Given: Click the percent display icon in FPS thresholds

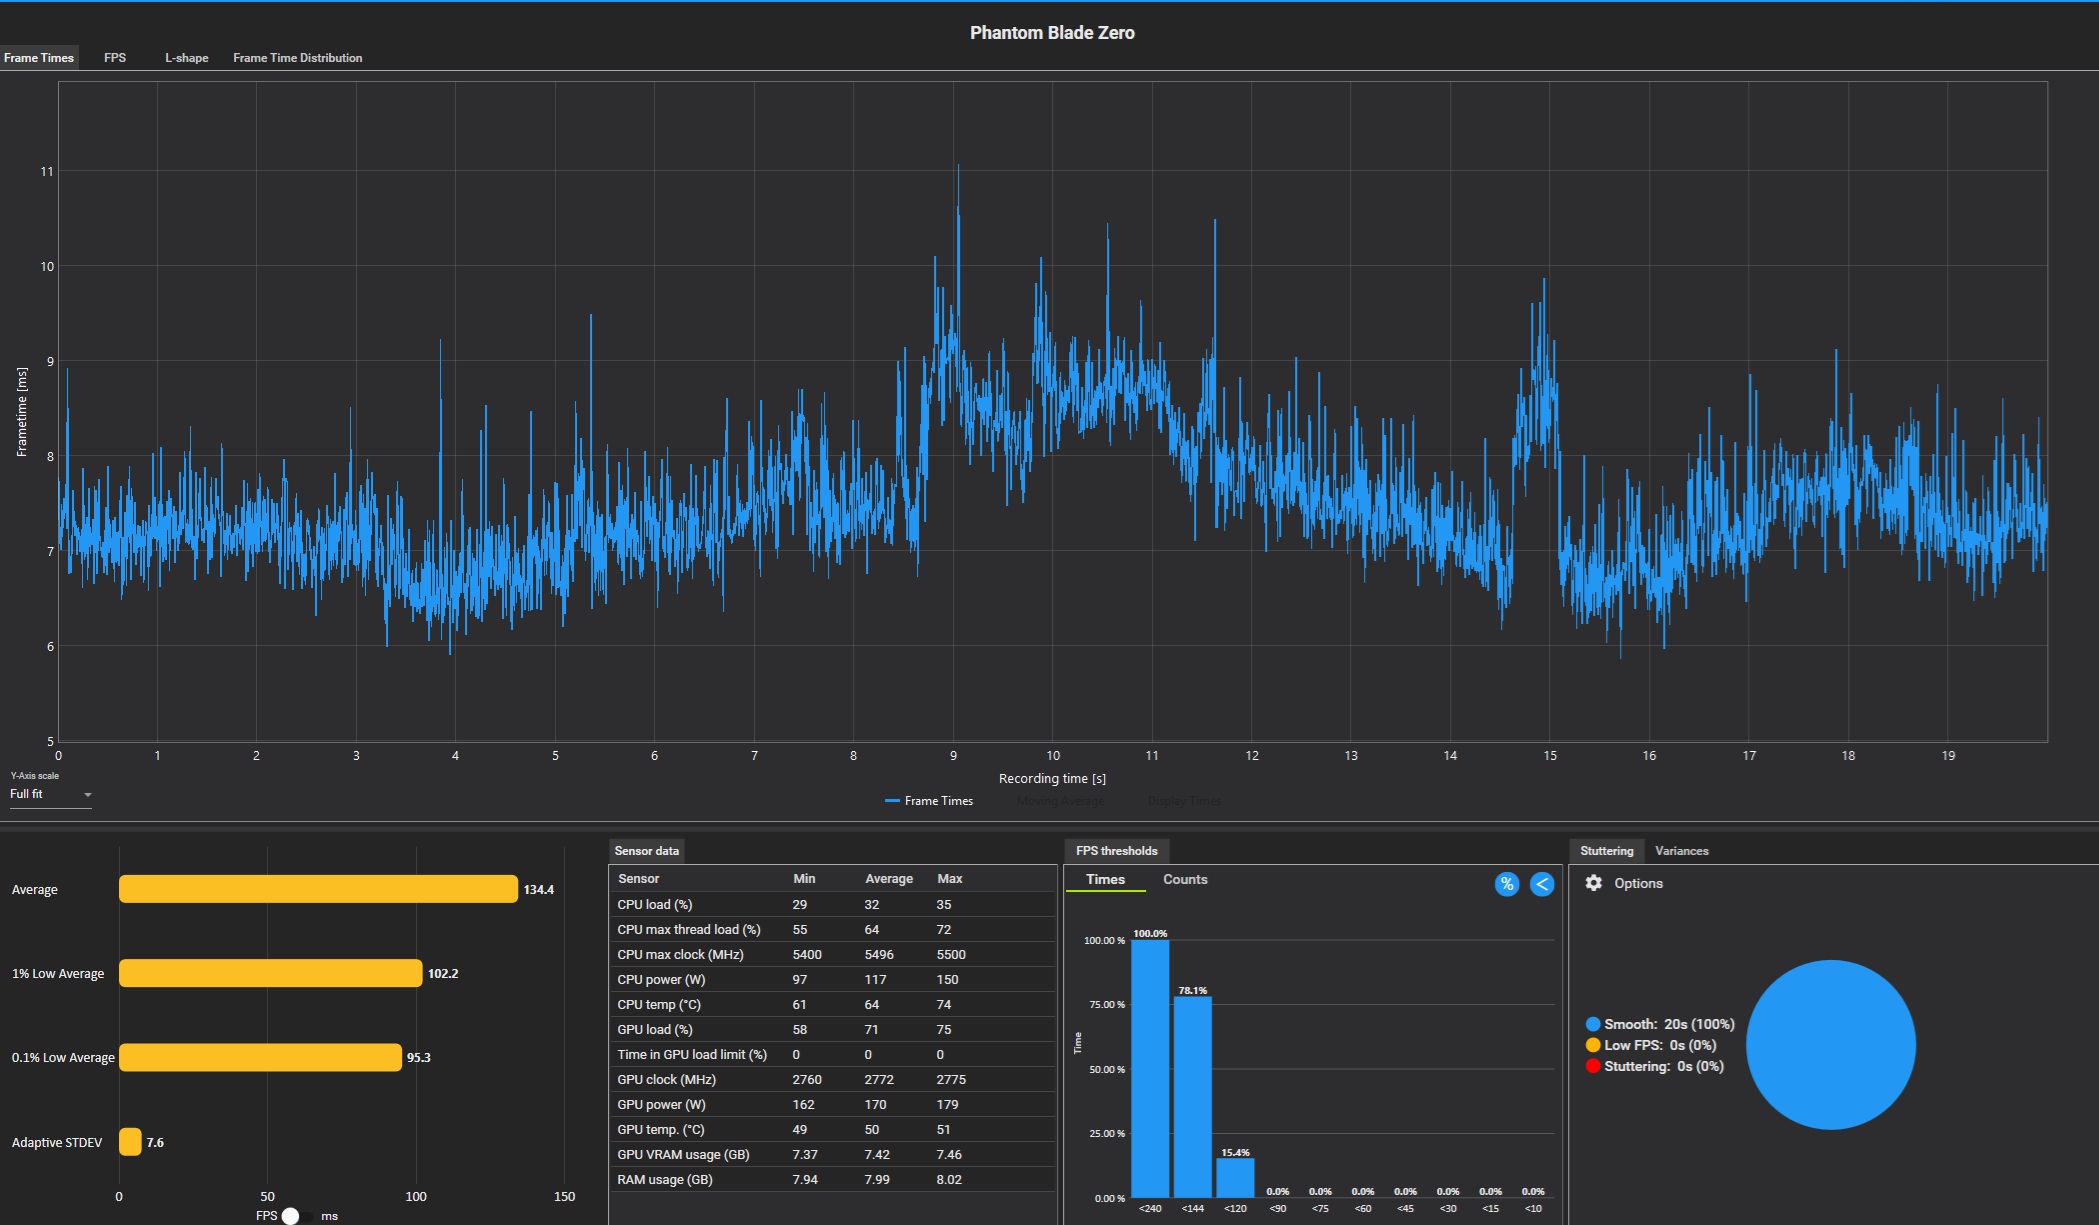Looking at the screenshot, I should [x=1506, y=884].
